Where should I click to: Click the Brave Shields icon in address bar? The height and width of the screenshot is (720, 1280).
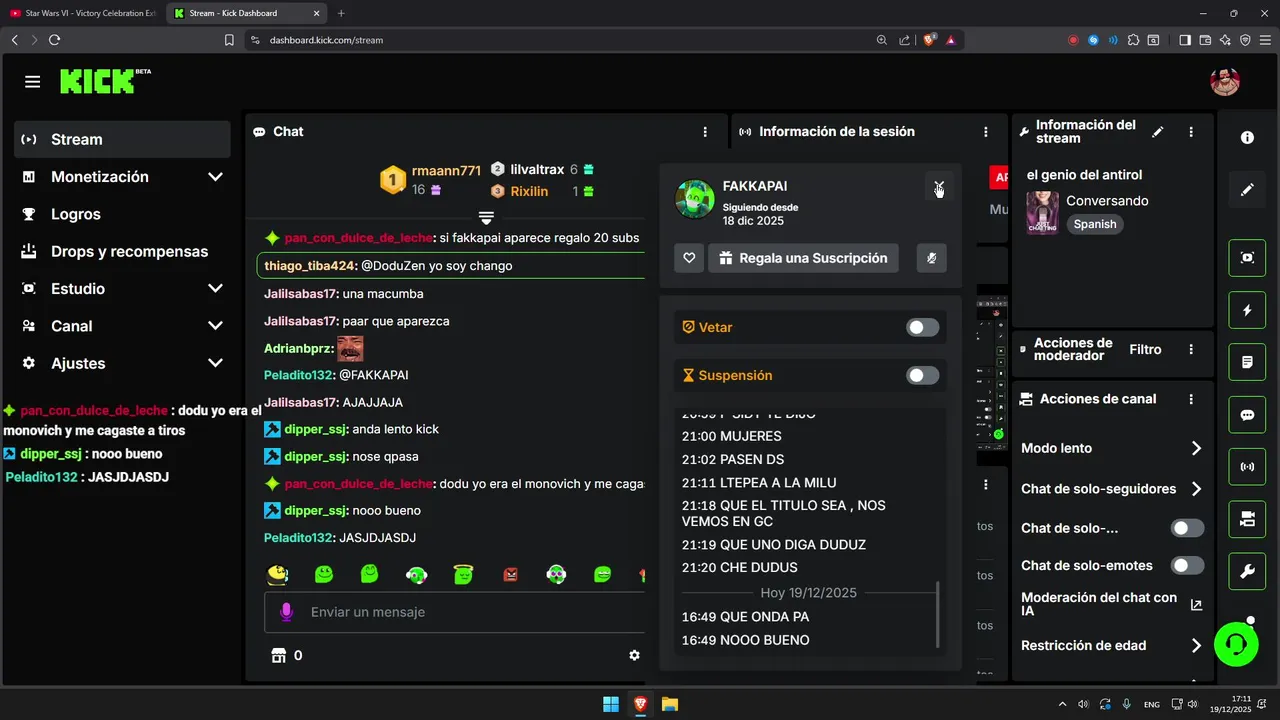point(930,40)
